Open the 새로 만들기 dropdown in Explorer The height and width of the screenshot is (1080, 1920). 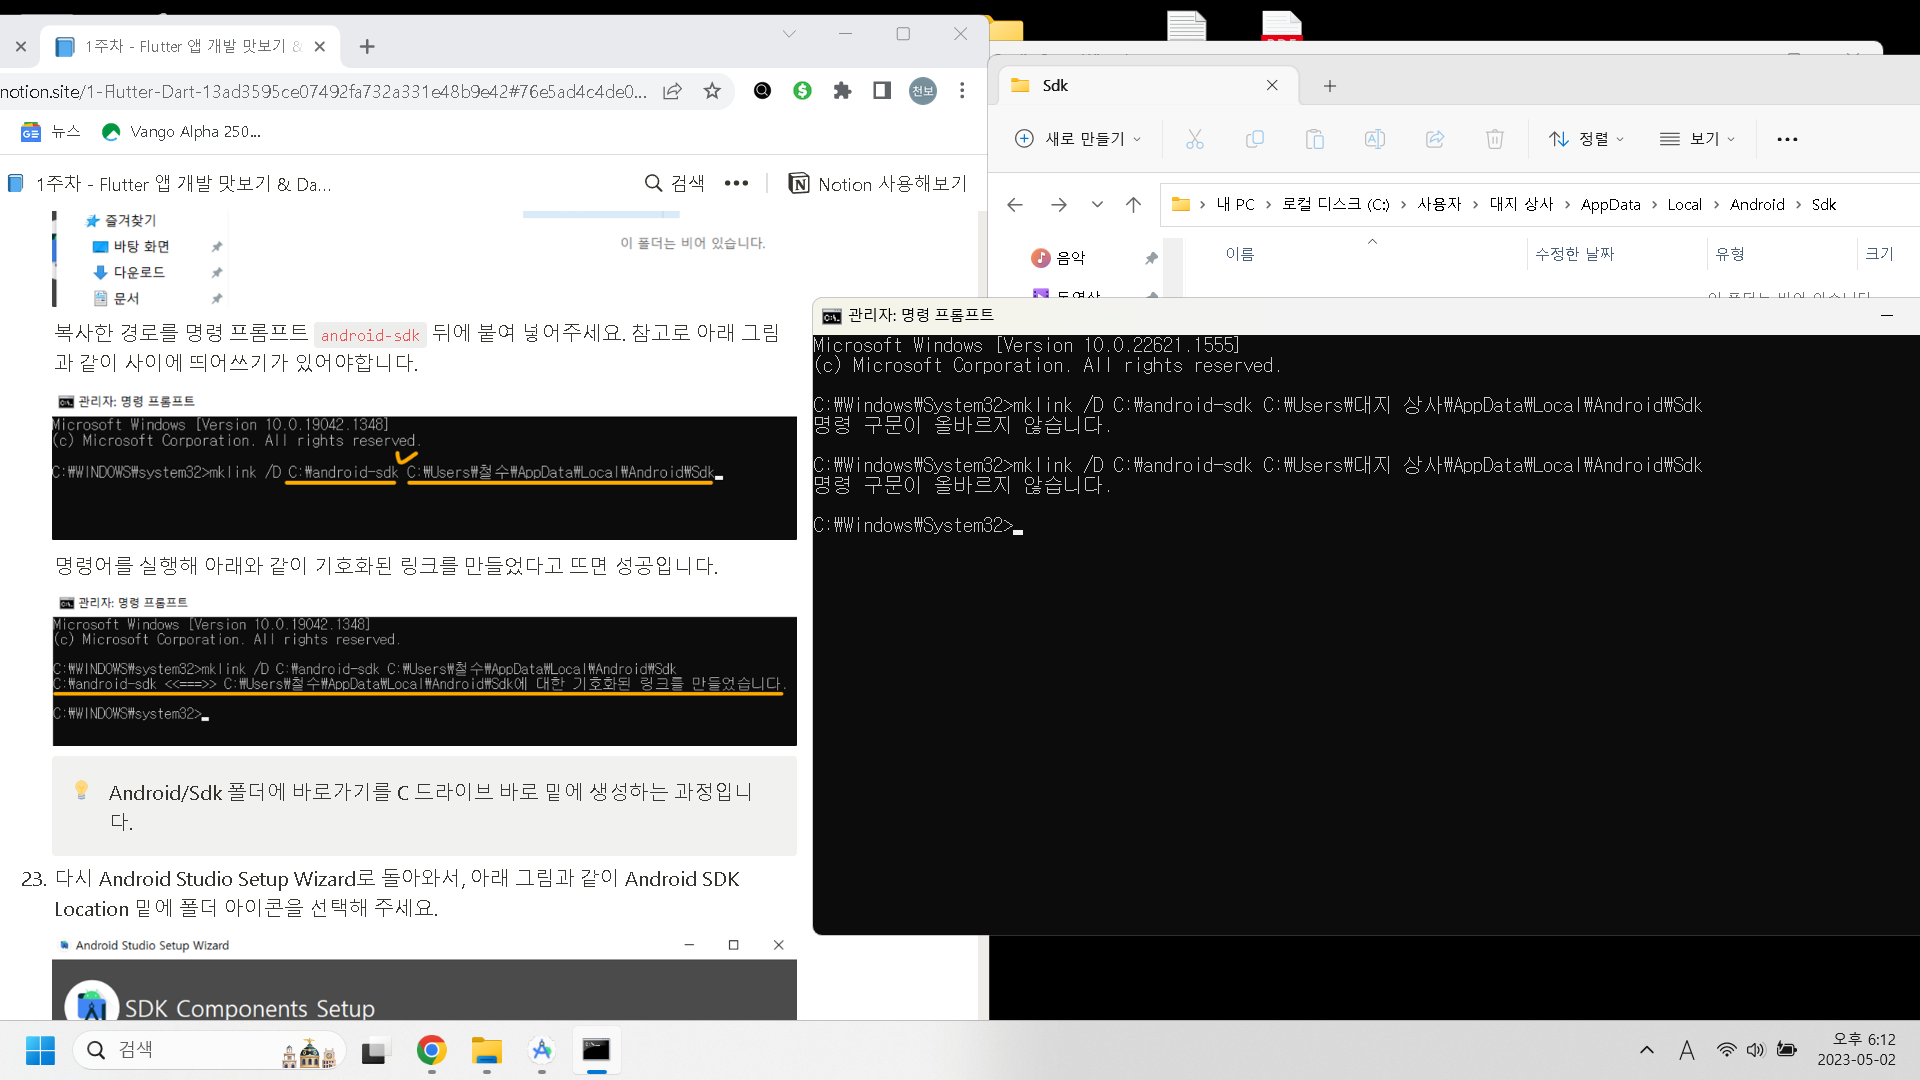coord(1078,139)
